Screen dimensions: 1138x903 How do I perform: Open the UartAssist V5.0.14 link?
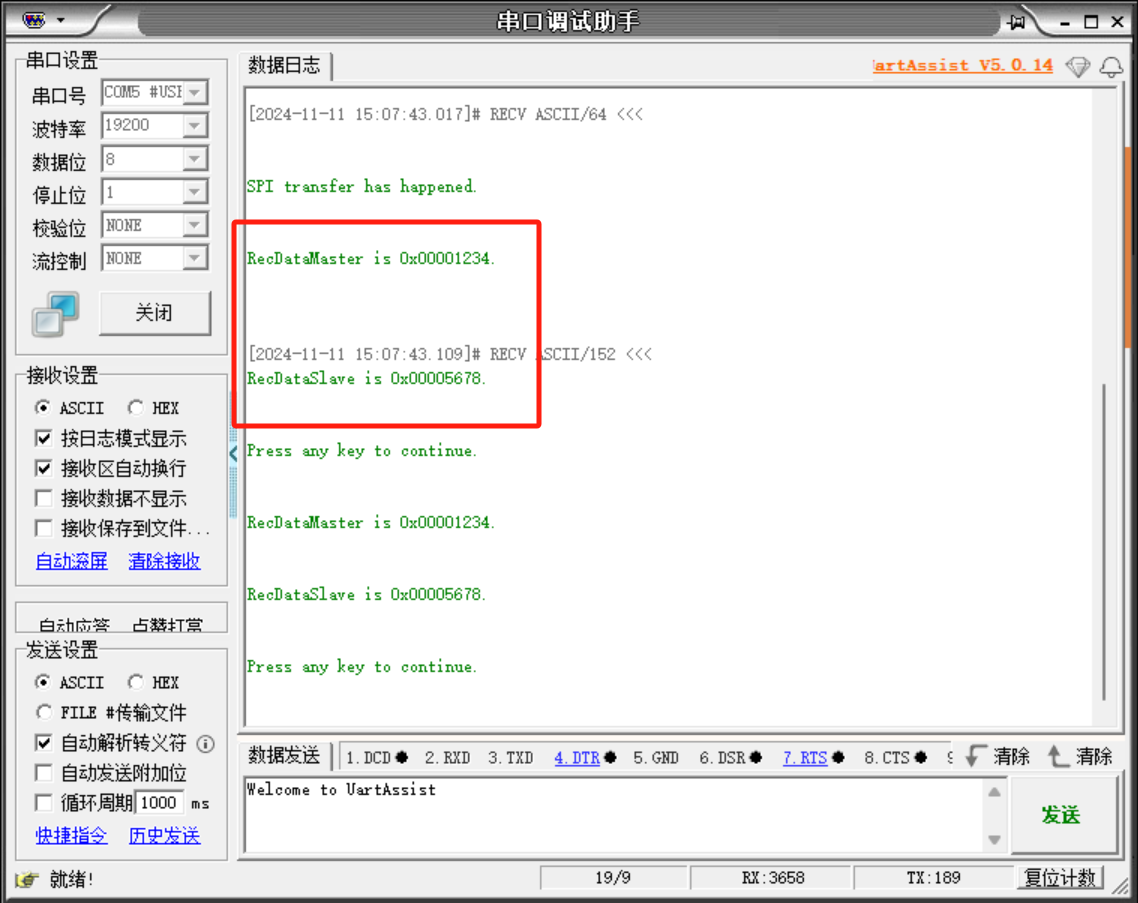pyautogui.click(x=962, y=65)
